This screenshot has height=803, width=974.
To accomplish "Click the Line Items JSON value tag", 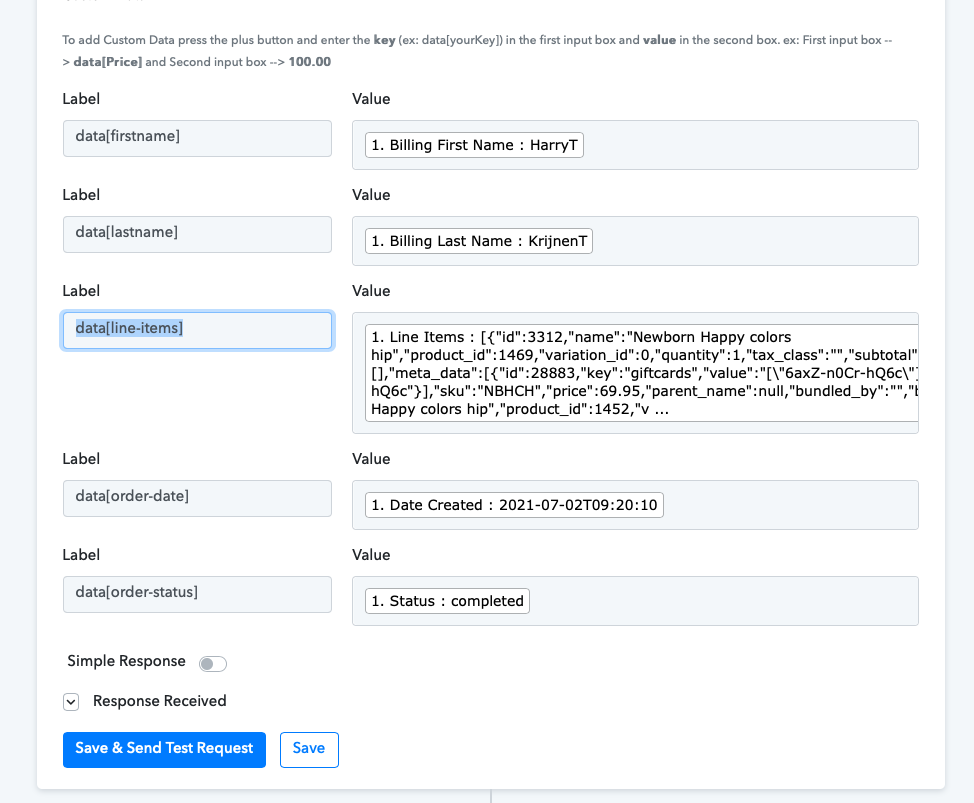I will coord(642,373).
